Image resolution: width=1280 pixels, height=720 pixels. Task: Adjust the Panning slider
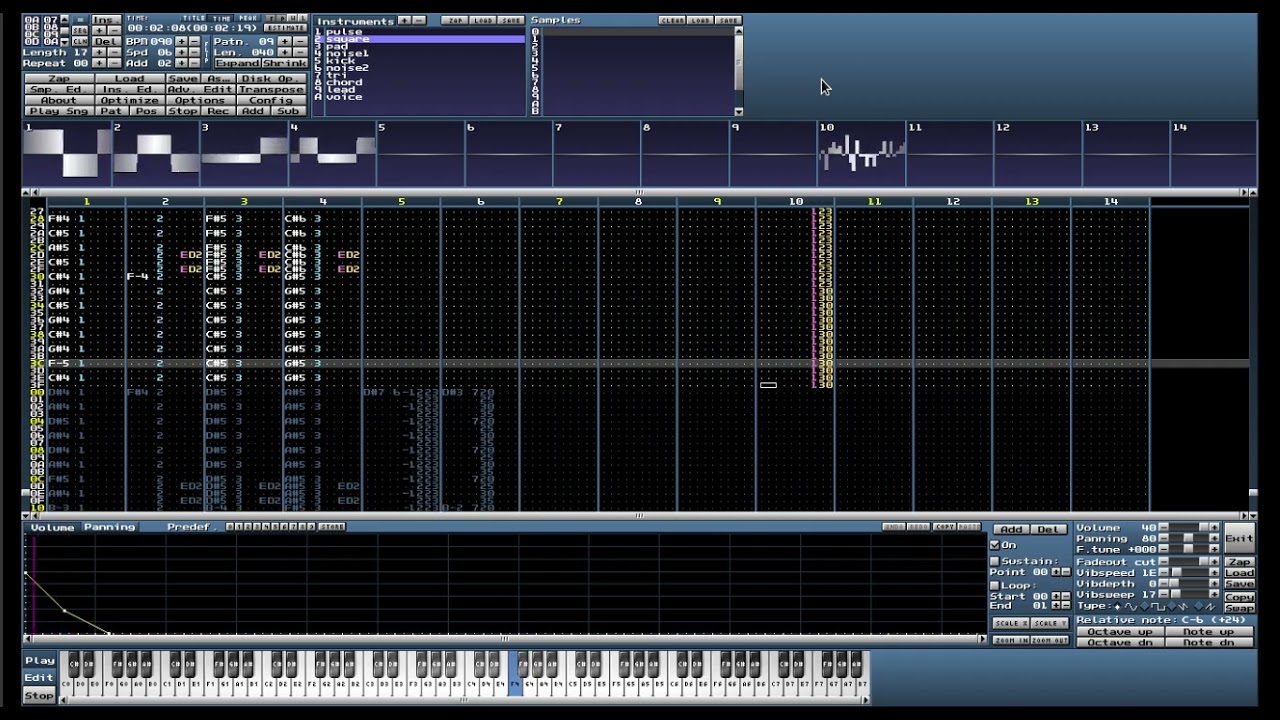(x=1189, y=538)
